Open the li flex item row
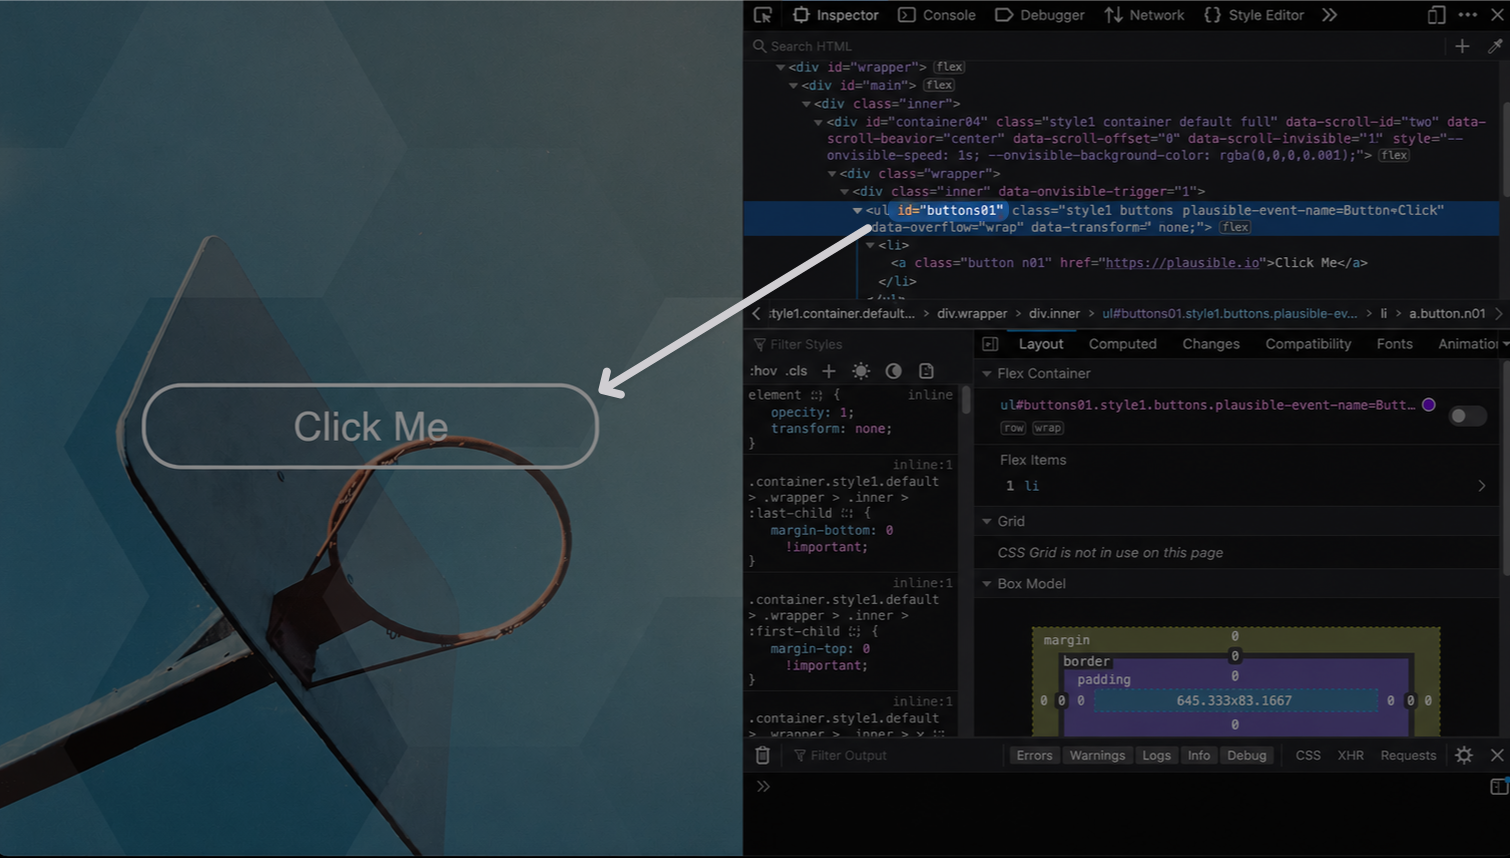 (x=1244, y=485)
